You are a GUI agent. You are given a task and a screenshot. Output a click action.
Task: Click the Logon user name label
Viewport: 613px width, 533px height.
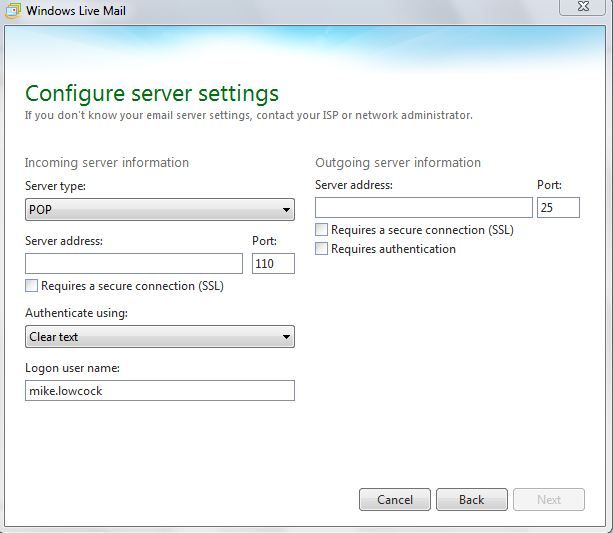point(72,368)
